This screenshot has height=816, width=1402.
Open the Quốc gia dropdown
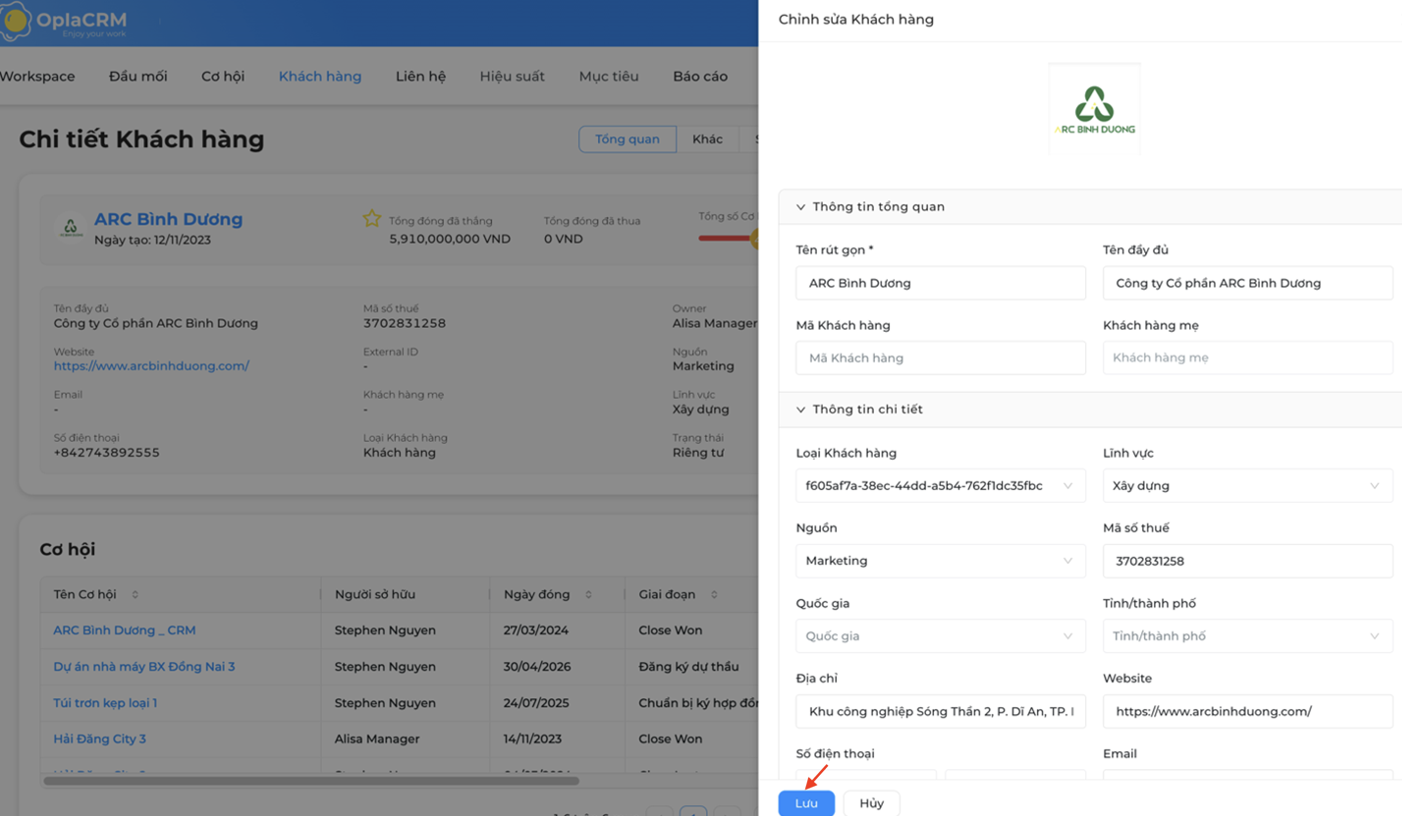940,636
